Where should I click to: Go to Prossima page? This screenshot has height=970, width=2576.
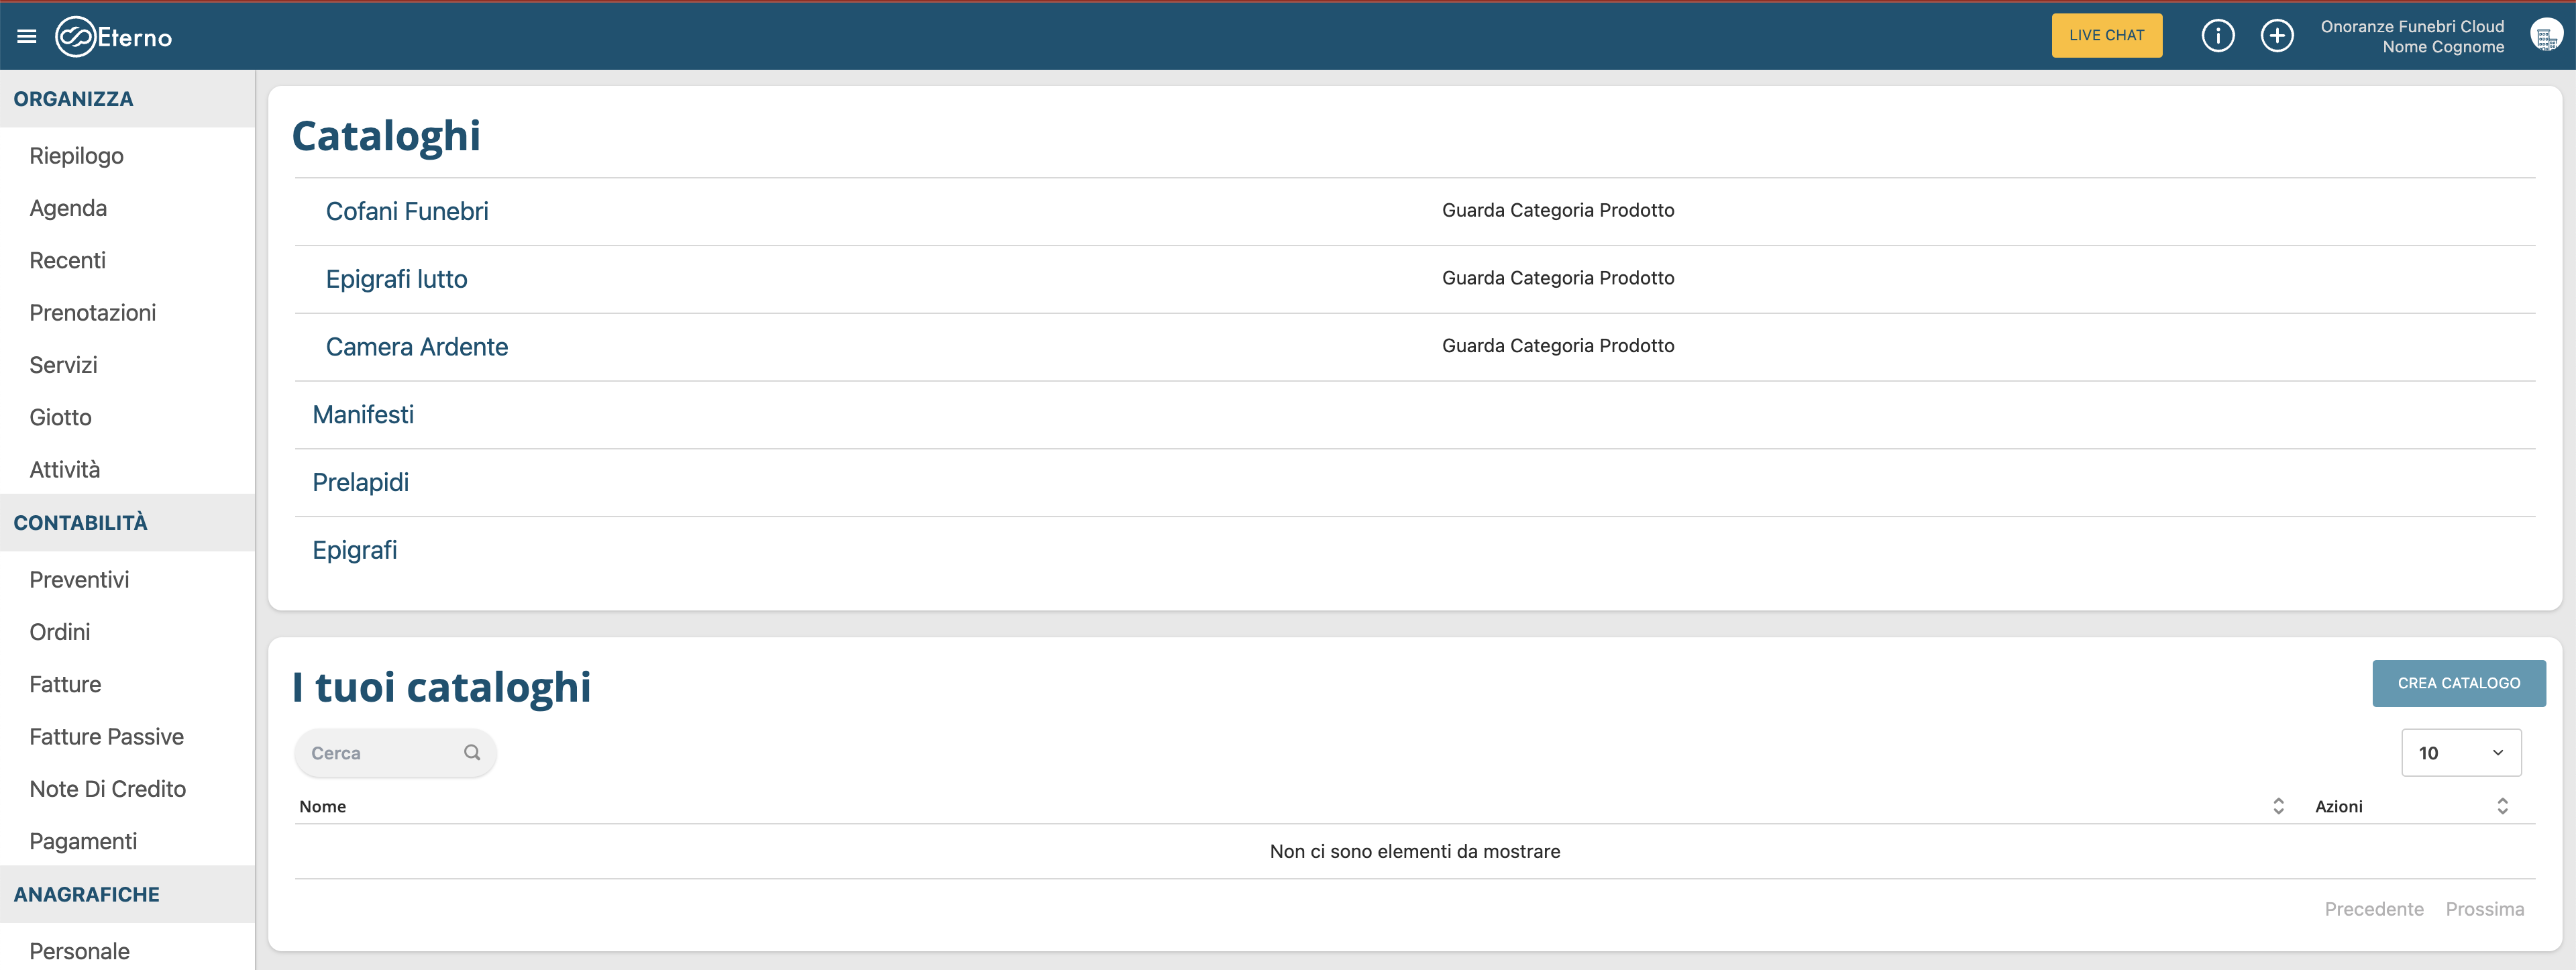point(2484,909)
